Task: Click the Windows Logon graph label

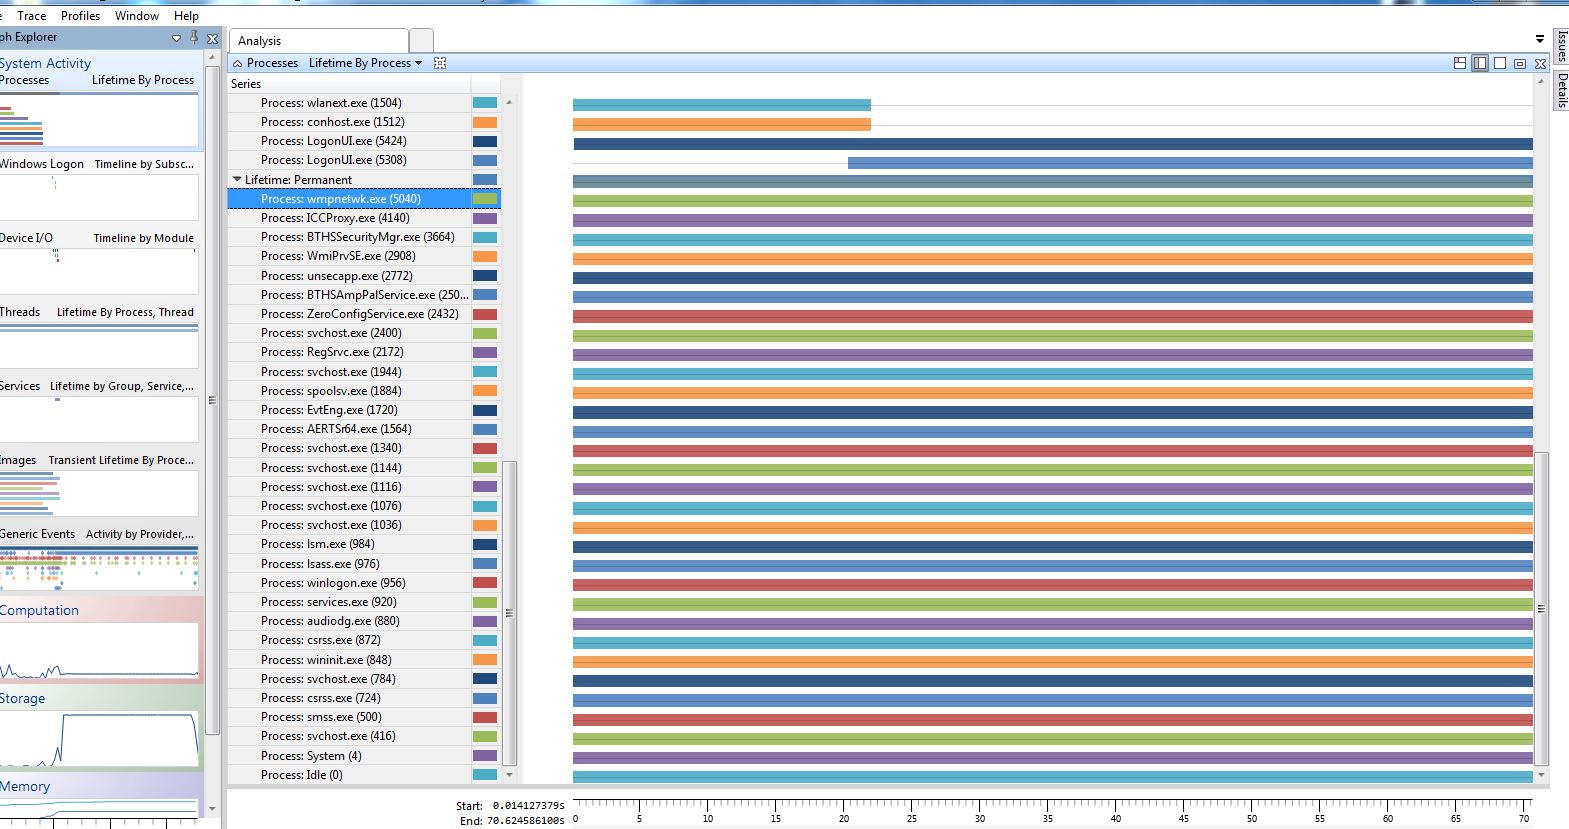Action: click(x=42, y=164)
